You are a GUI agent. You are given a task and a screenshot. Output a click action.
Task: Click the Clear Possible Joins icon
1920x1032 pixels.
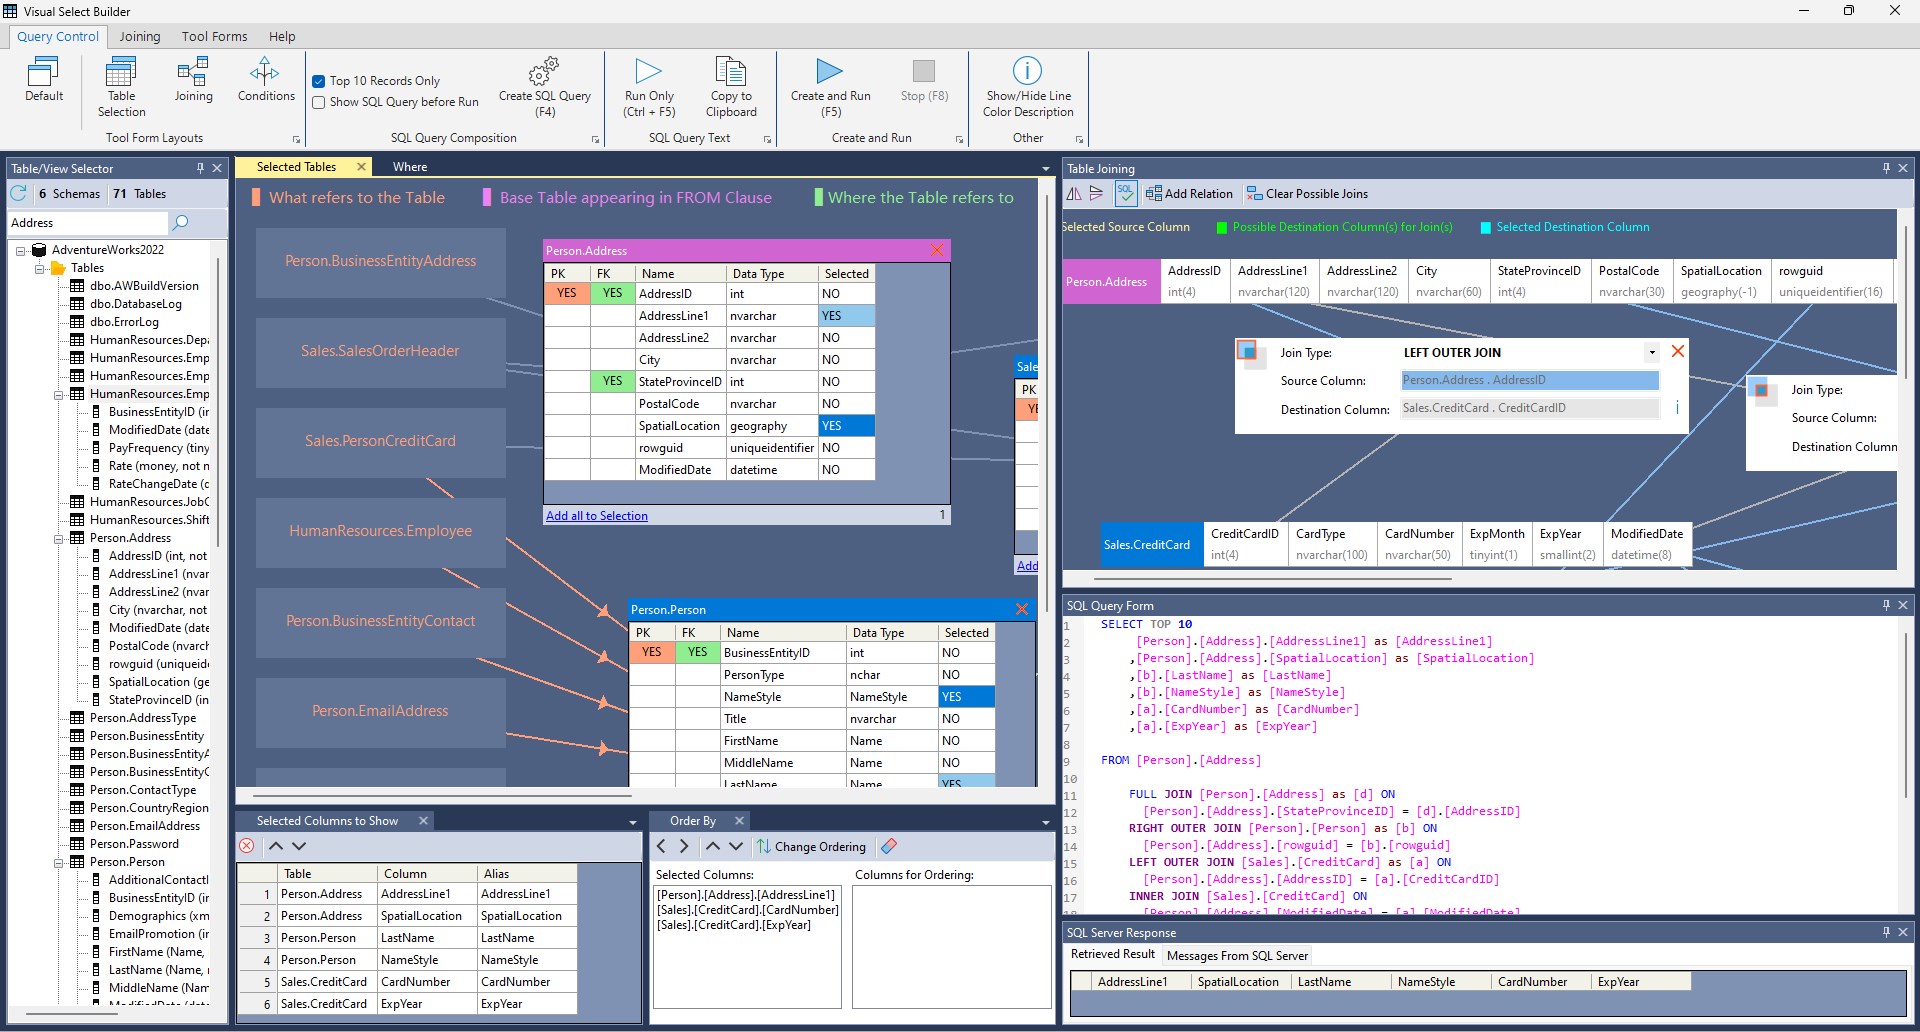point(1253,193)
